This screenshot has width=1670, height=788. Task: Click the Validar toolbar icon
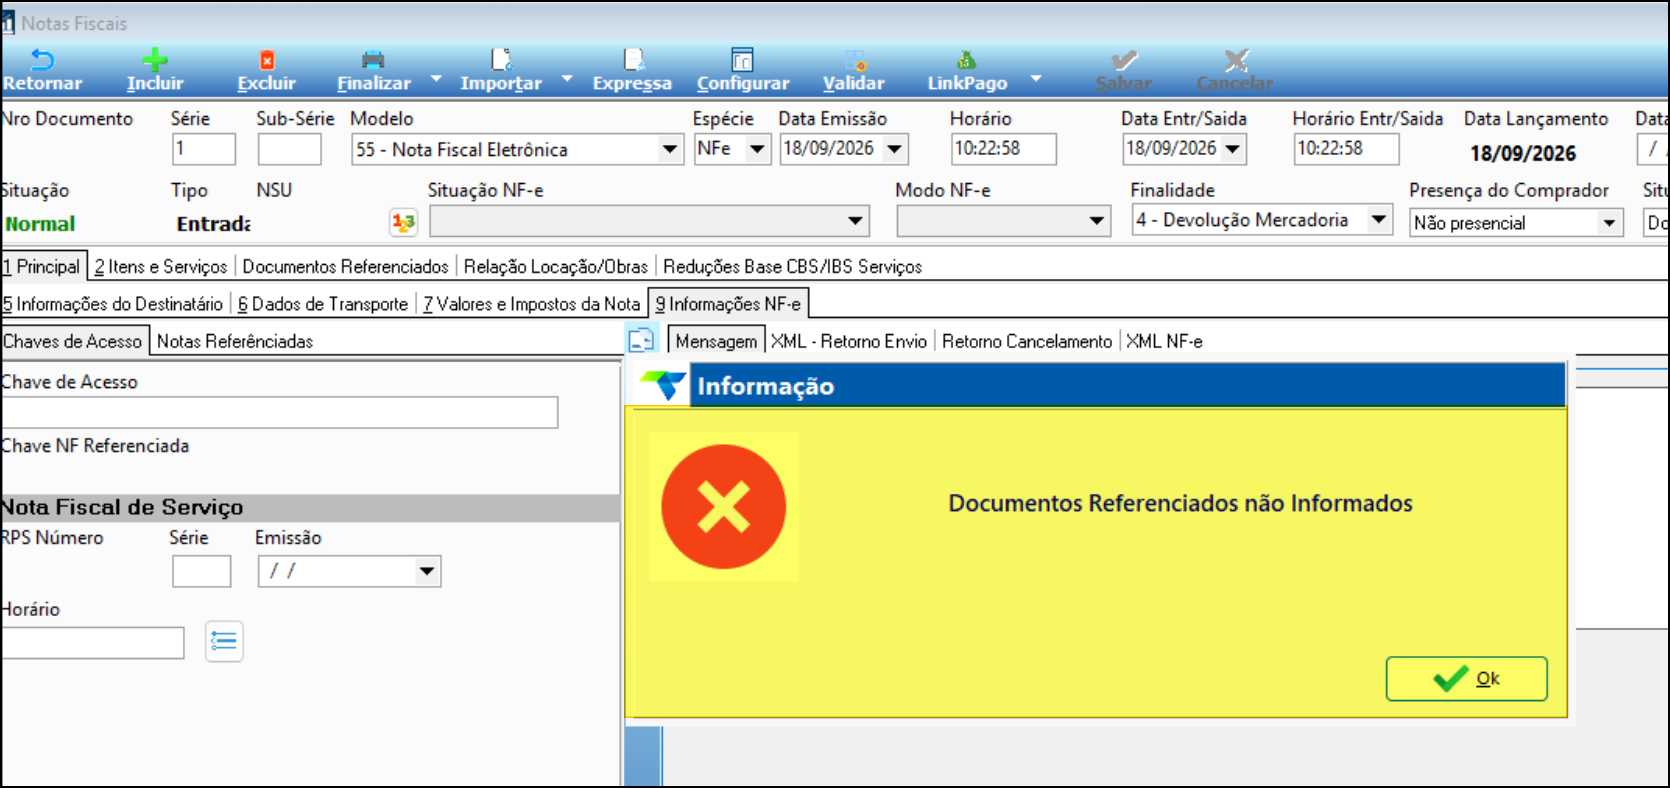[854, 60]
